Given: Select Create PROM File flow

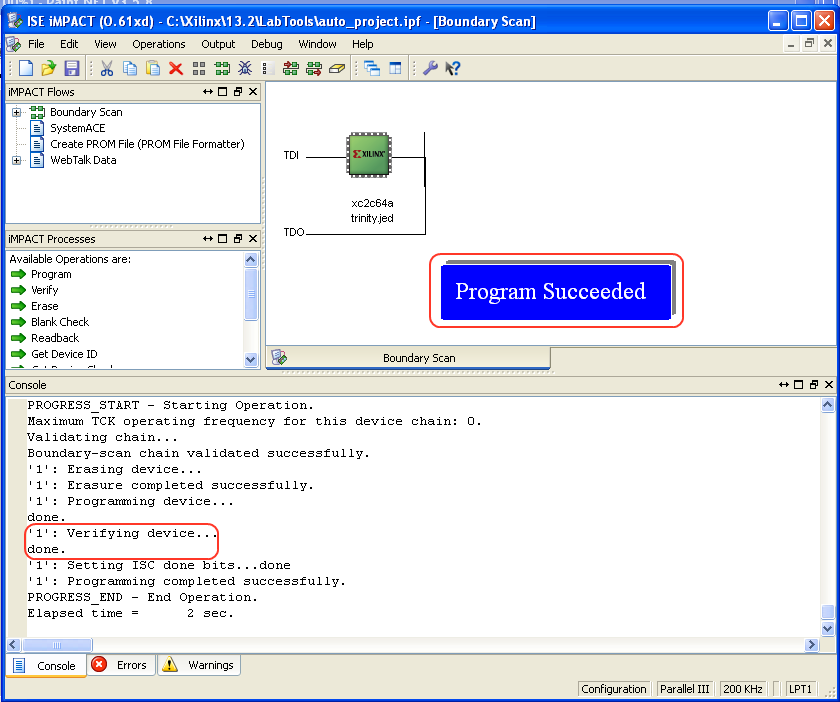Looking at the screenshot, I should tap(147, 144).
